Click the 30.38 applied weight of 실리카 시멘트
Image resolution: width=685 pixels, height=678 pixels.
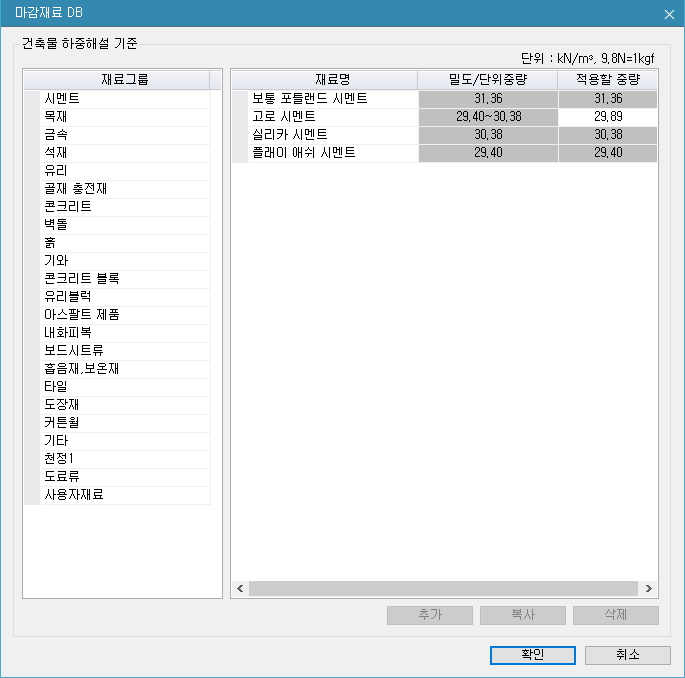[608, 135]
